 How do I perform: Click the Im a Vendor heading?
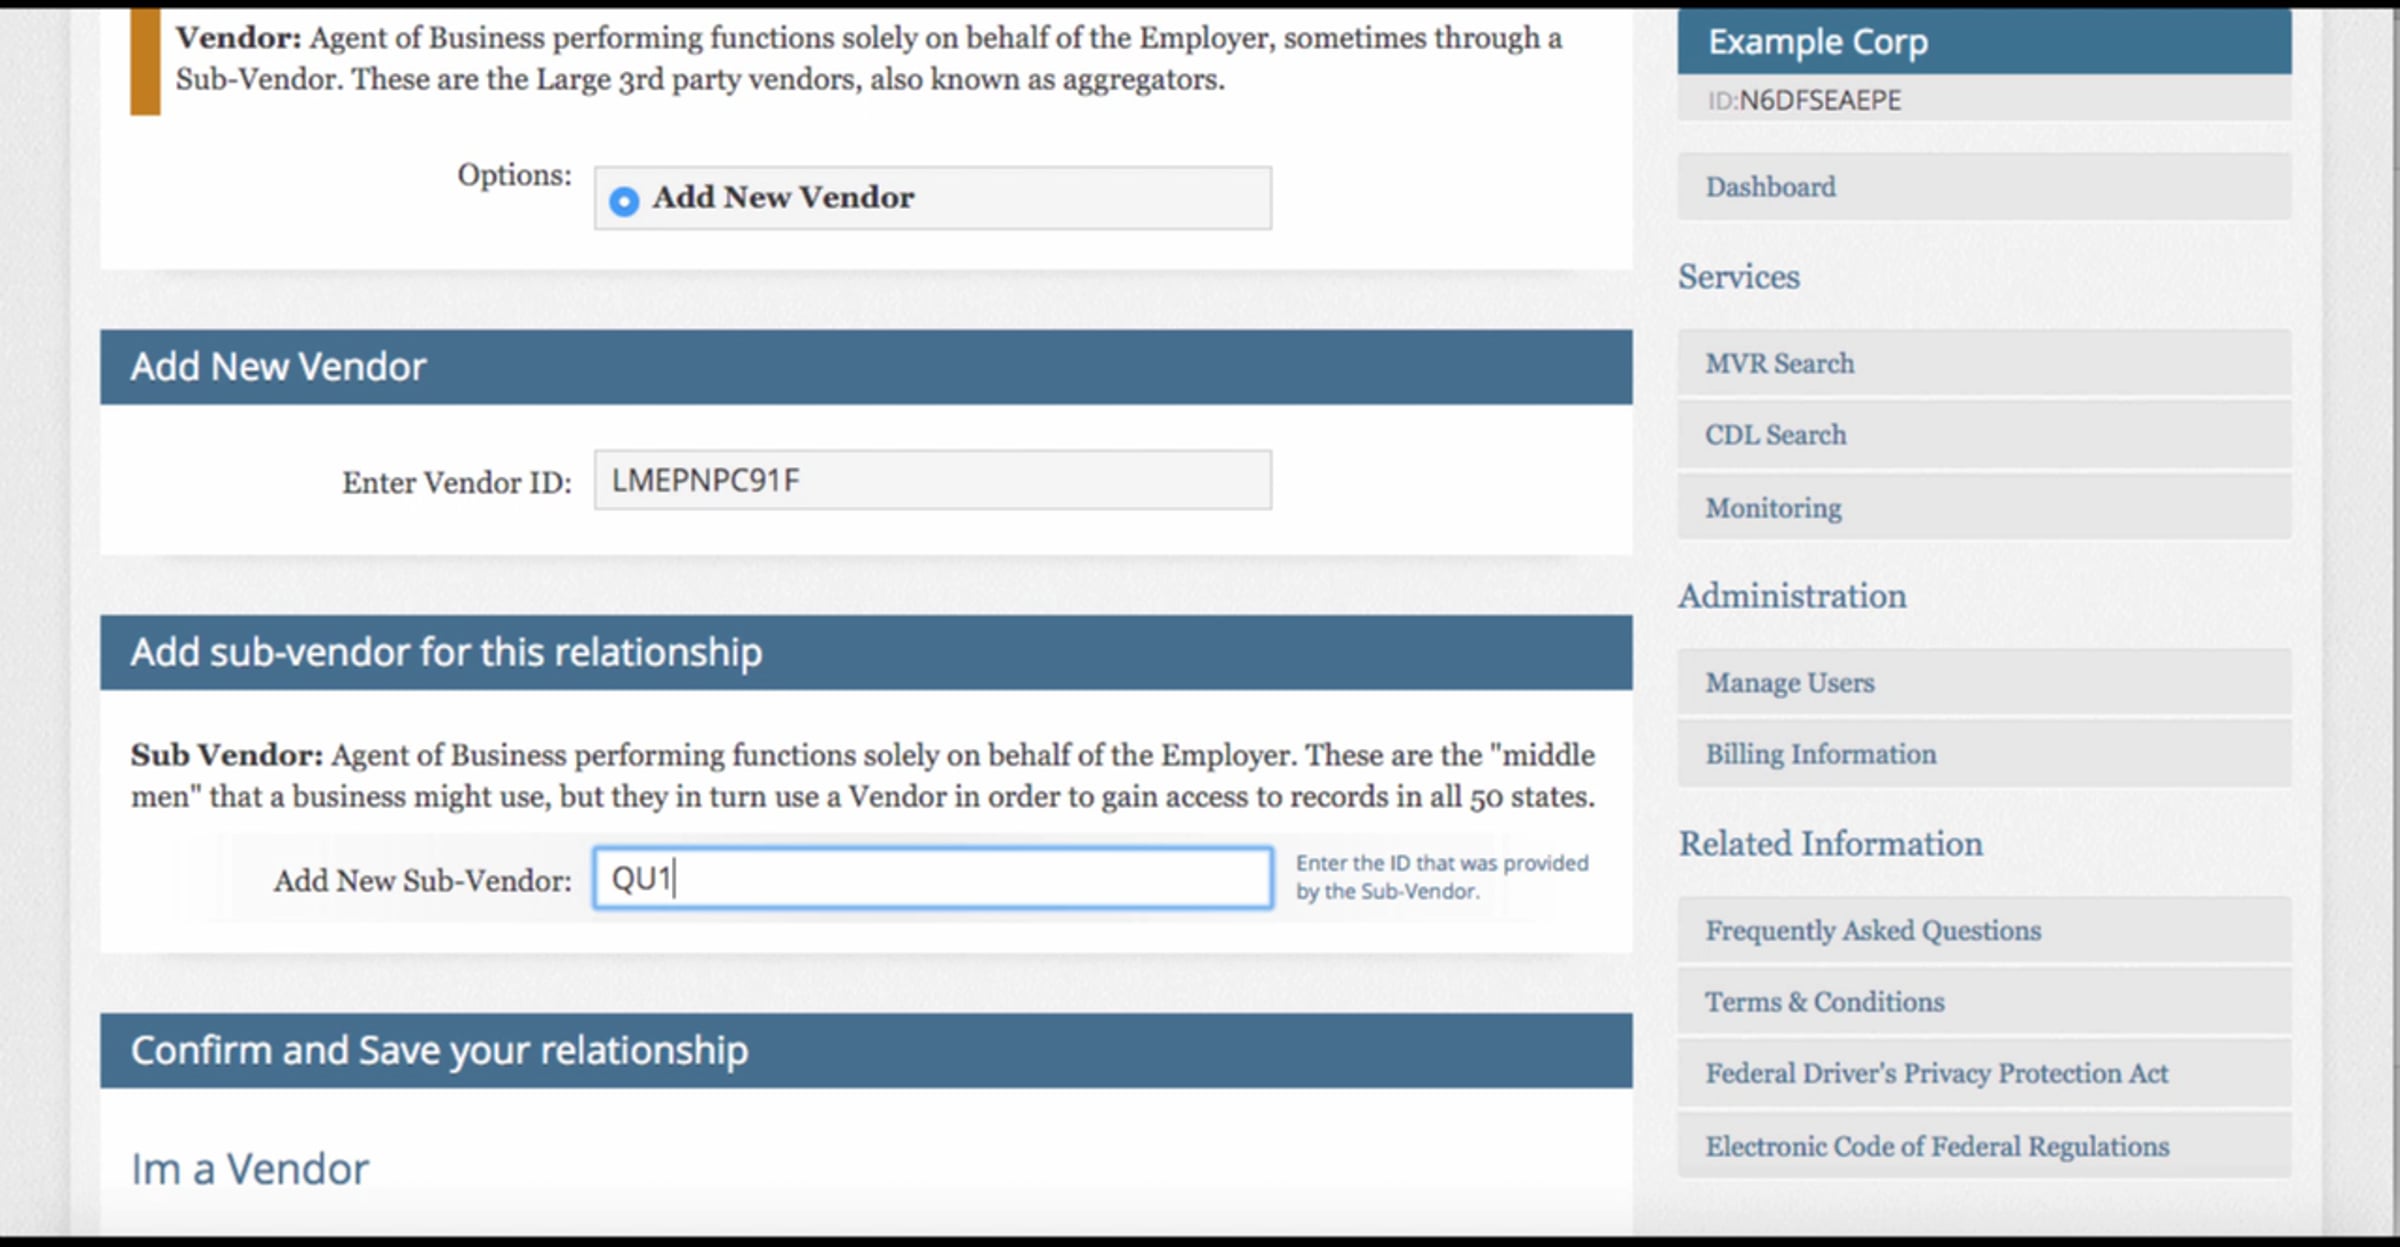[250, 1169]
